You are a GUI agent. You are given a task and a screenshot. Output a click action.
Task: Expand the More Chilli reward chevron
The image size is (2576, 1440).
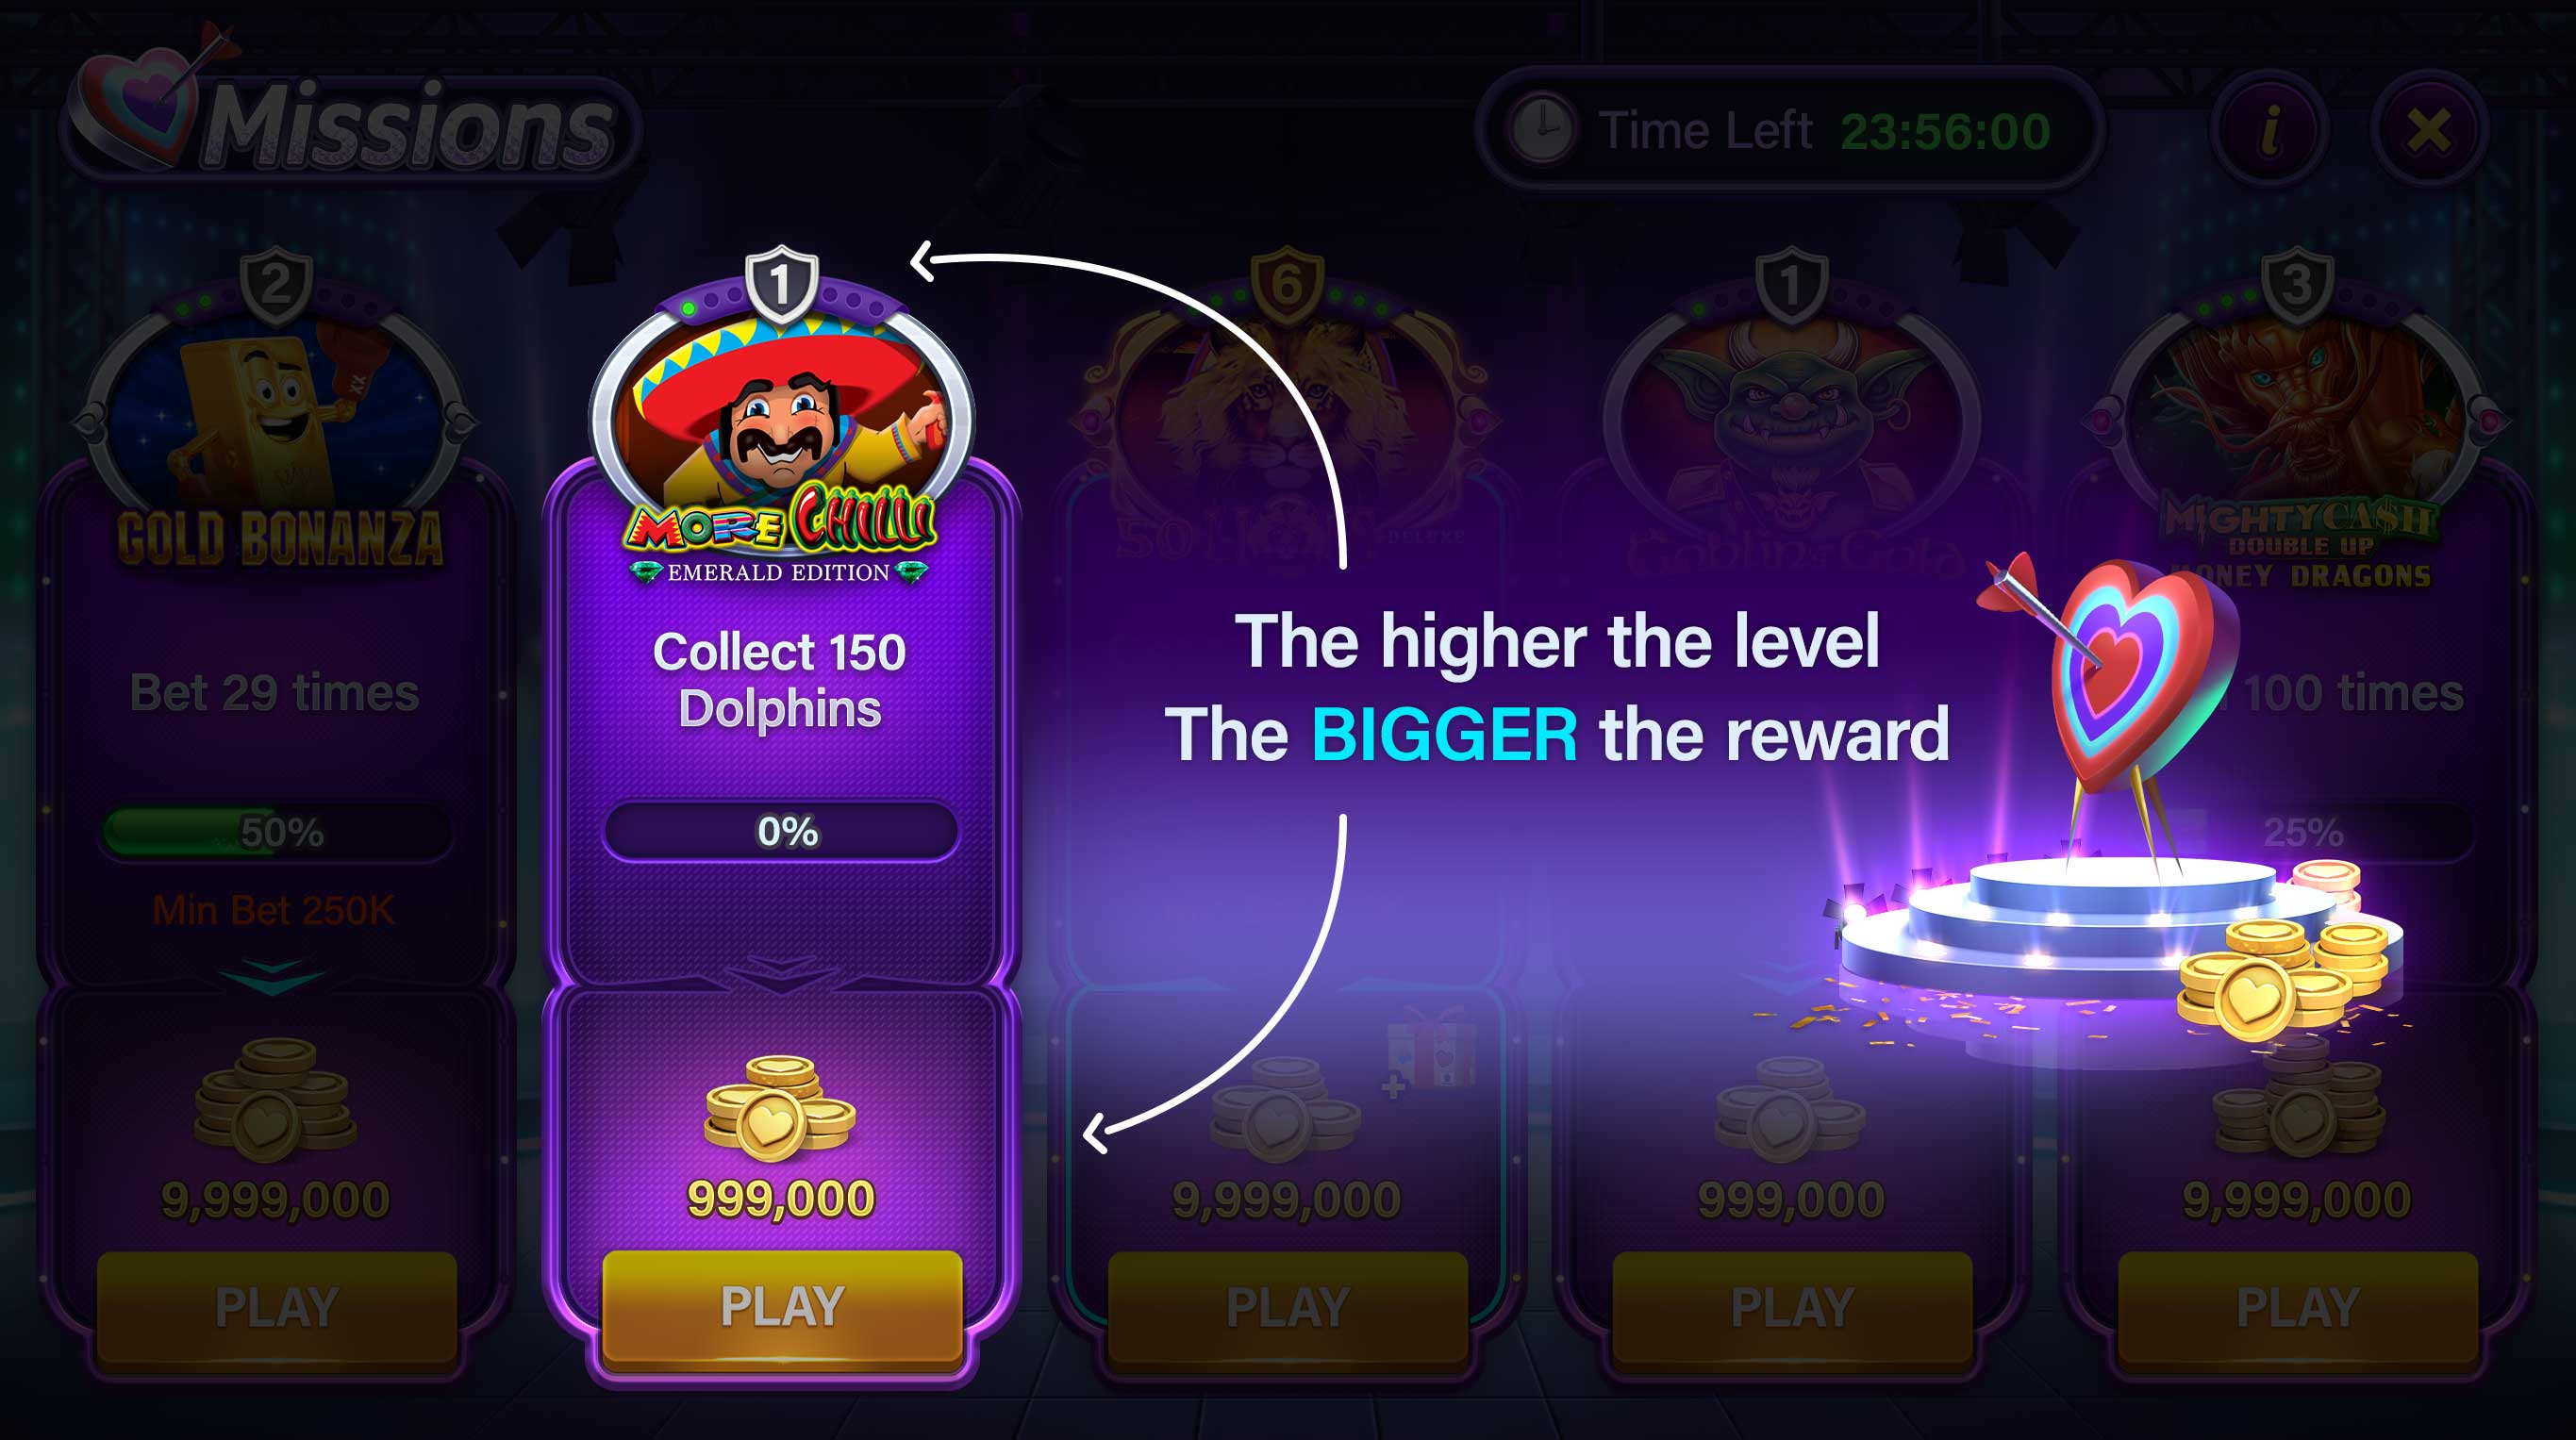point(781,971)
